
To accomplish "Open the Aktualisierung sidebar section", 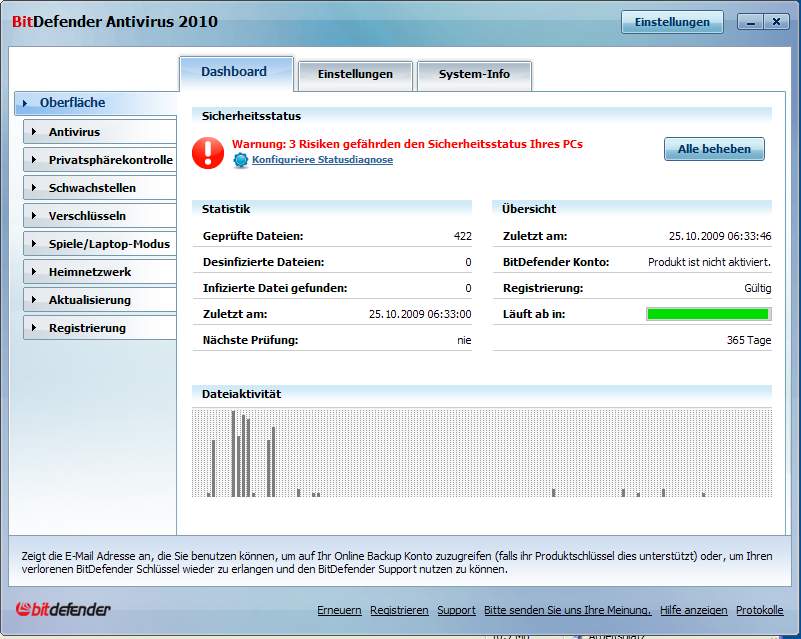I will coord(100,300).
